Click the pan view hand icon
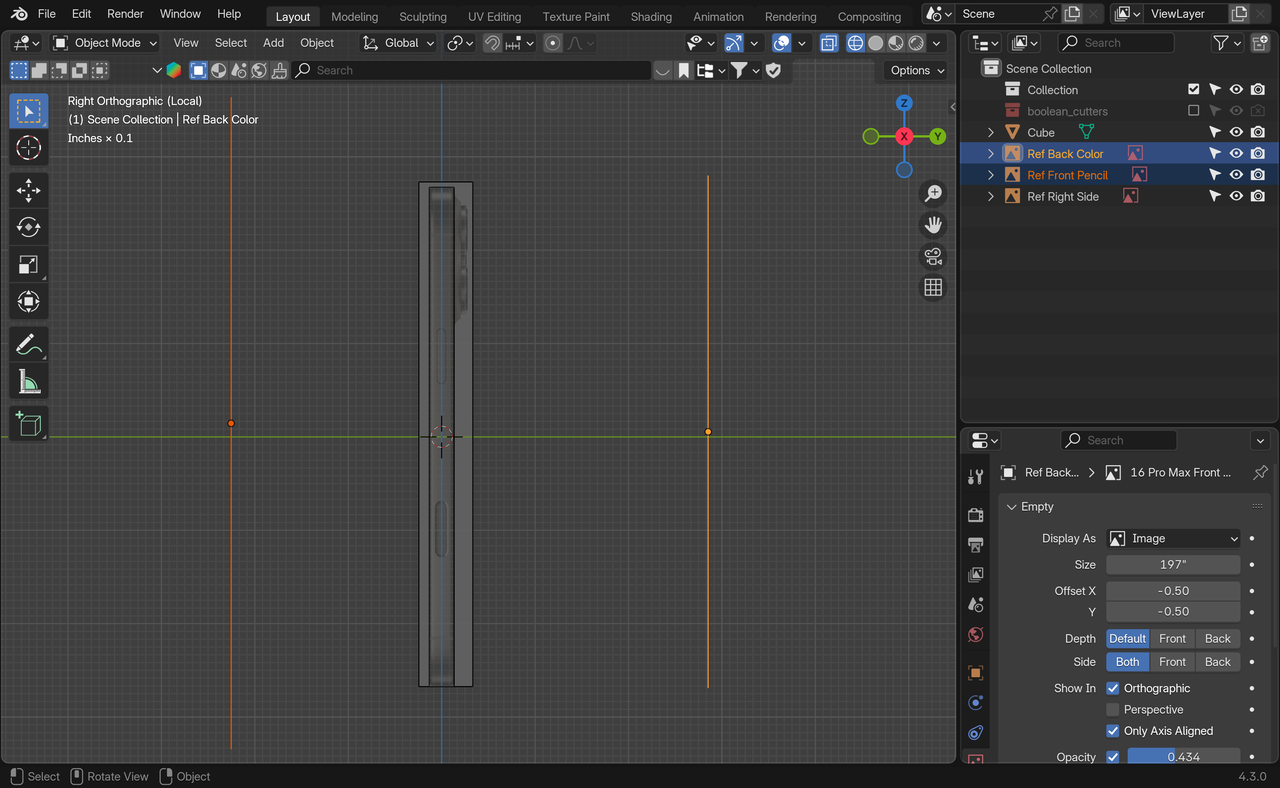The width and height of the screenshot is (1280, 788). click(x=933, y=225)
